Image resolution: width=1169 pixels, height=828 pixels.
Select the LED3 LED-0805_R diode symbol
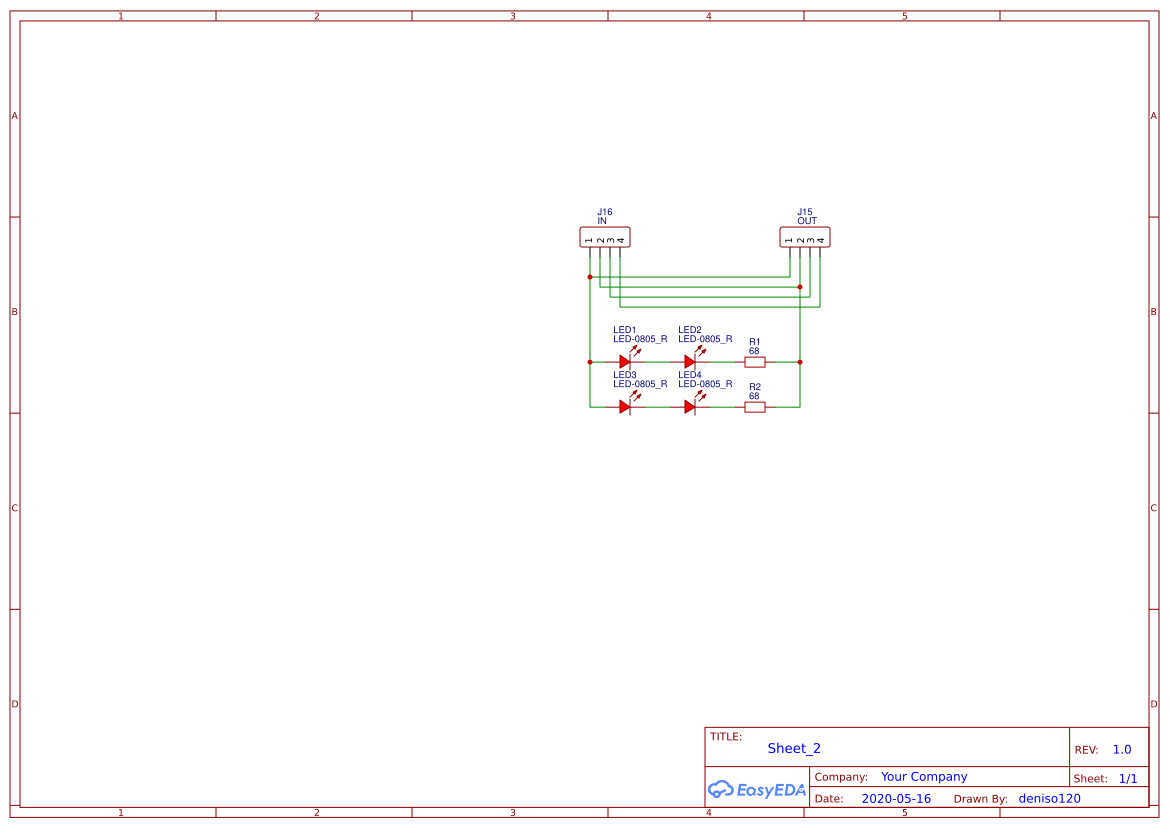tap(625, 407)
